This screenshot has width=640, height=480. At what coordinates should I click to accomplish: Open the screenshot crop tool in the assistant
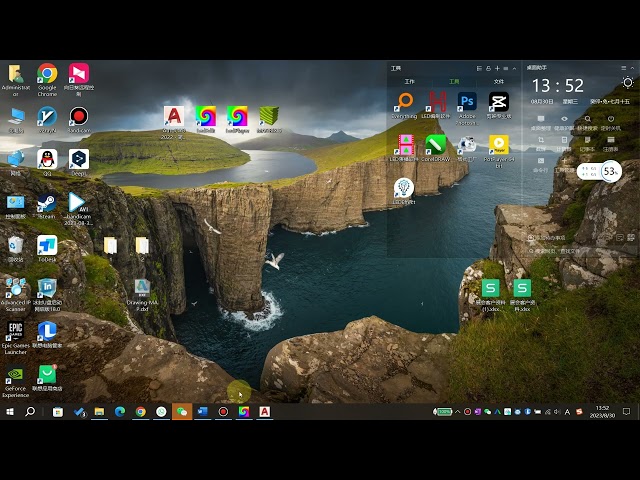(x=541, y=140)
